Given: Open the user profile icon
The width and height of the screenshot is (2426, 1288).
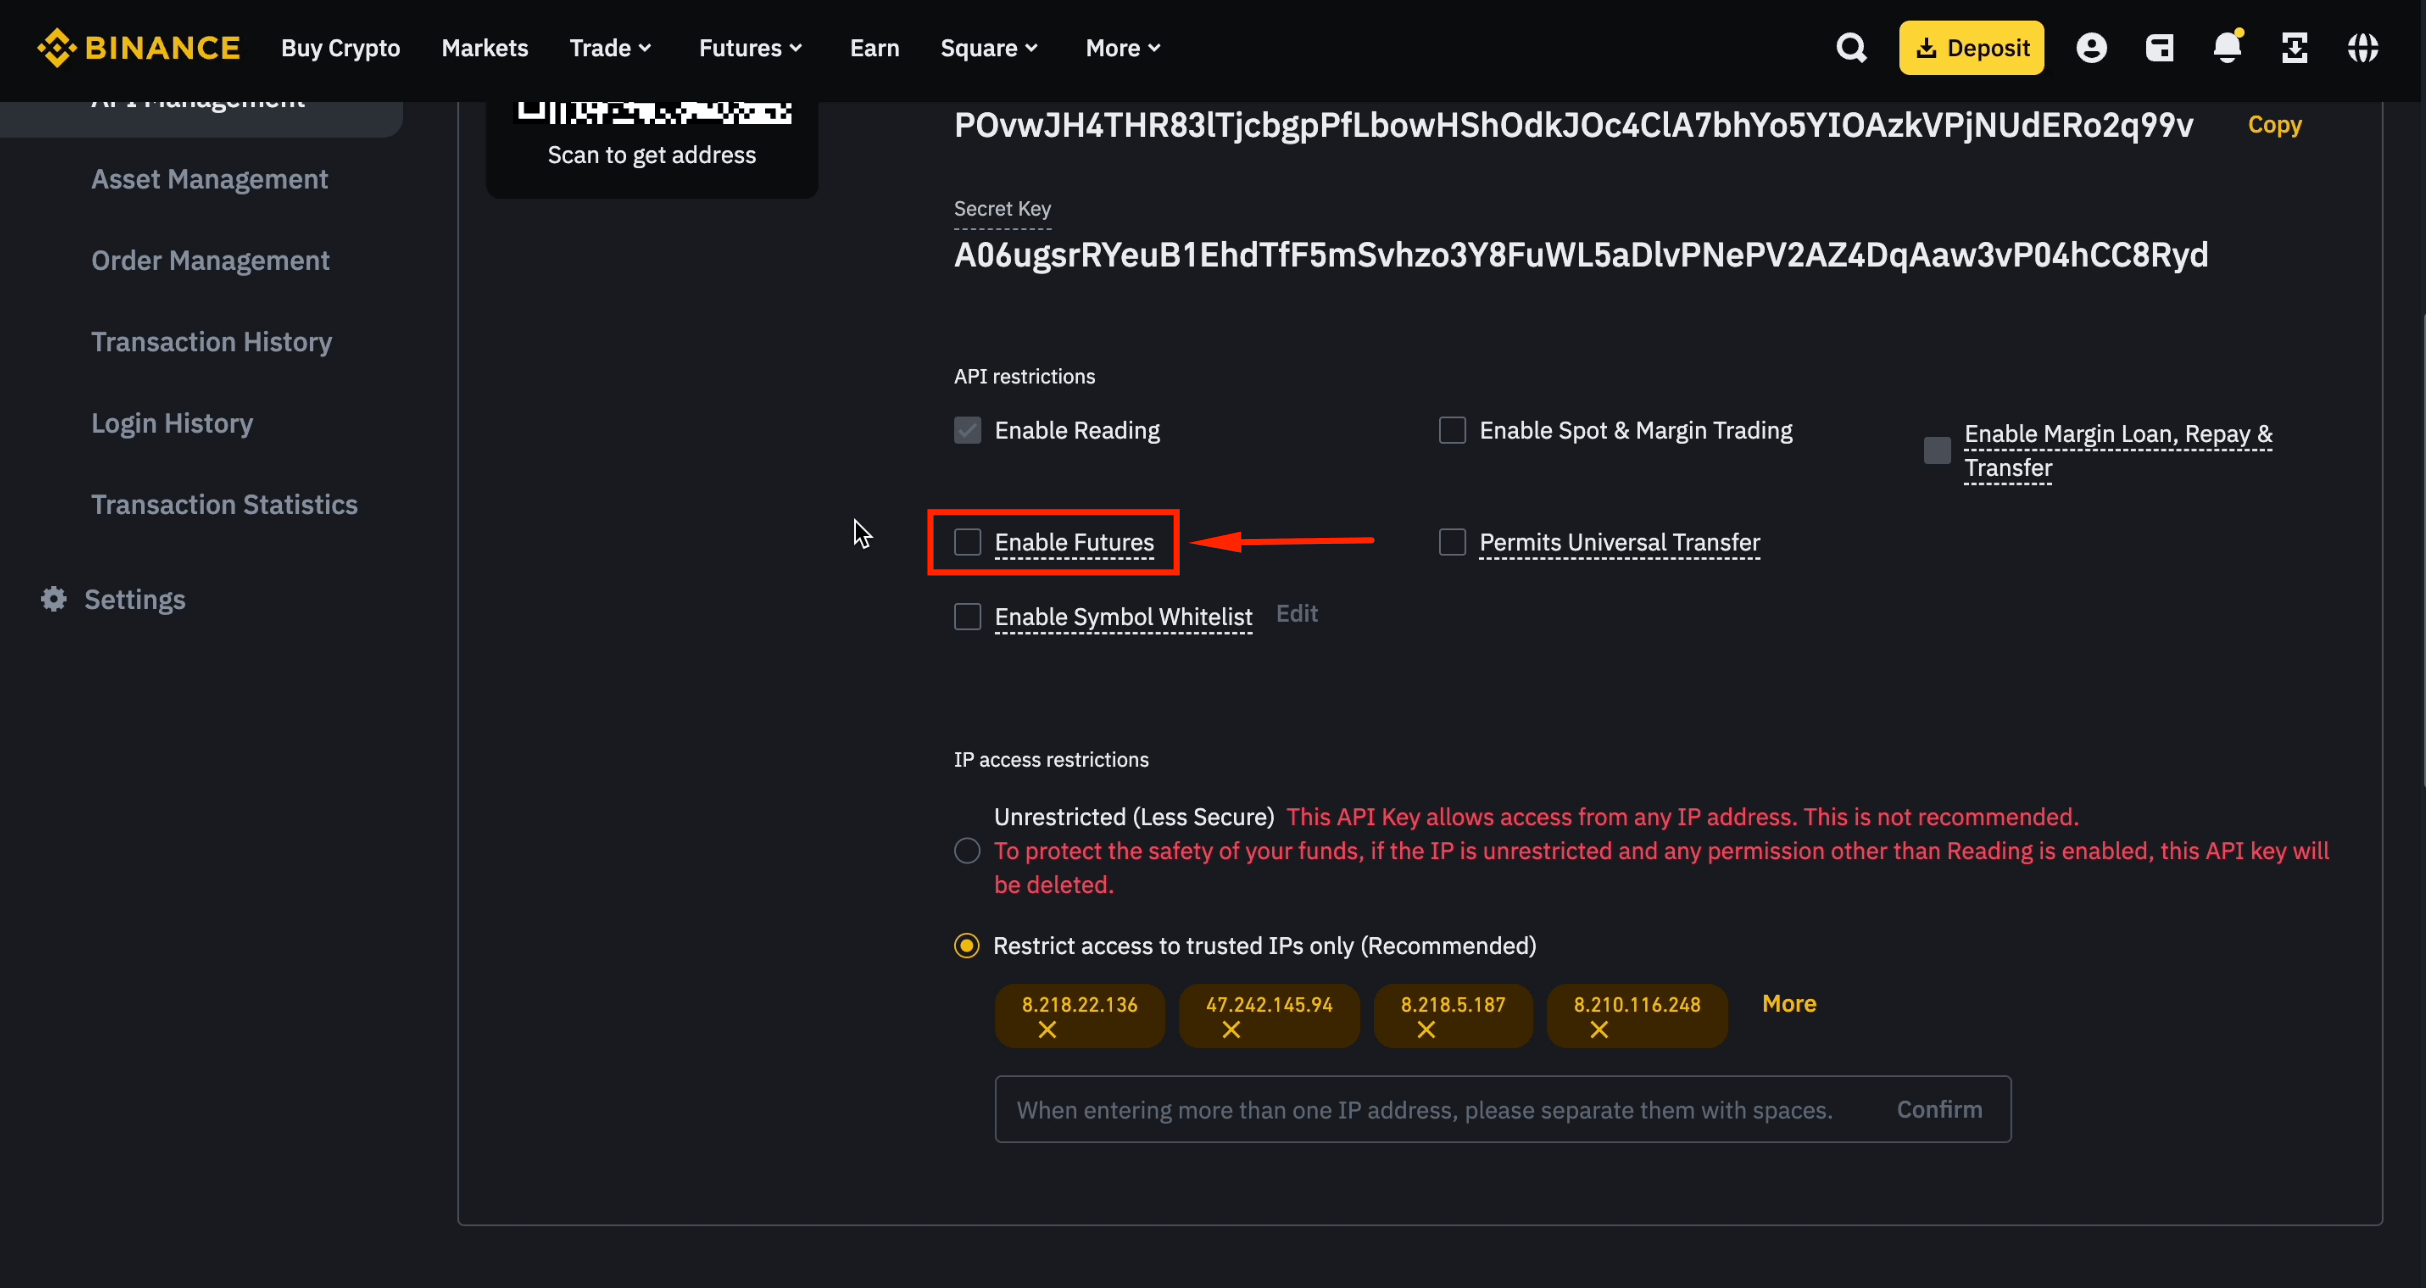Looking at the screenshot, I should pos(2091,48).
